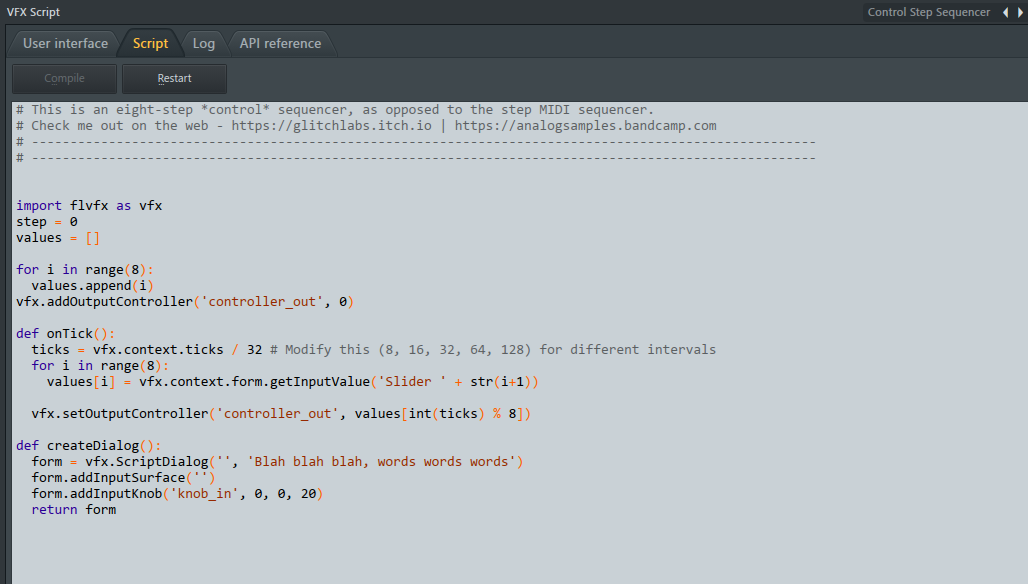Place cursor on 'import flvfx as vfx' line
The height and width of the screenshot is (584, 1028).
pos(89,206)
